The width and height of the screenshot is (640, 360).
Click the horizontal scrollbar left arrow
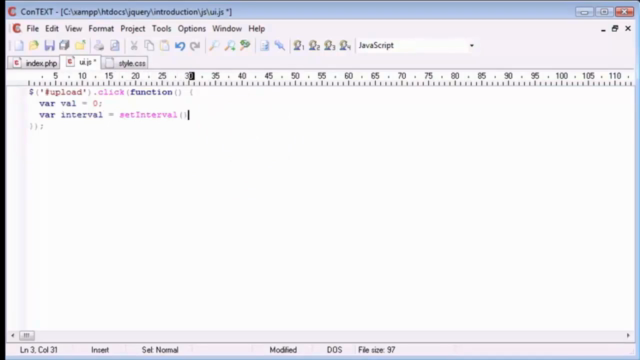coord(13,336)
